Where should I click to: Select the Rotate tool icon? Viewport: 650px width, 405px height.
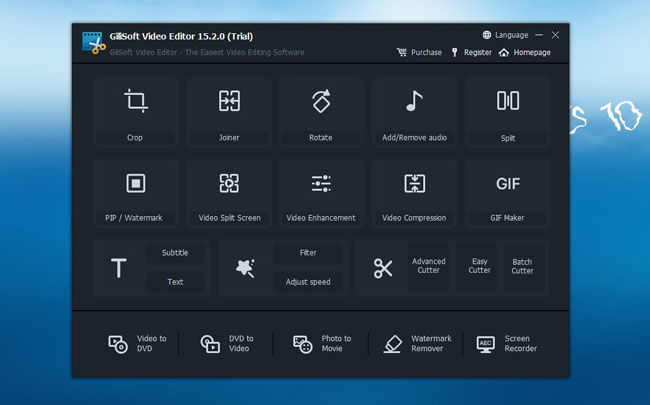pos(321,101)
